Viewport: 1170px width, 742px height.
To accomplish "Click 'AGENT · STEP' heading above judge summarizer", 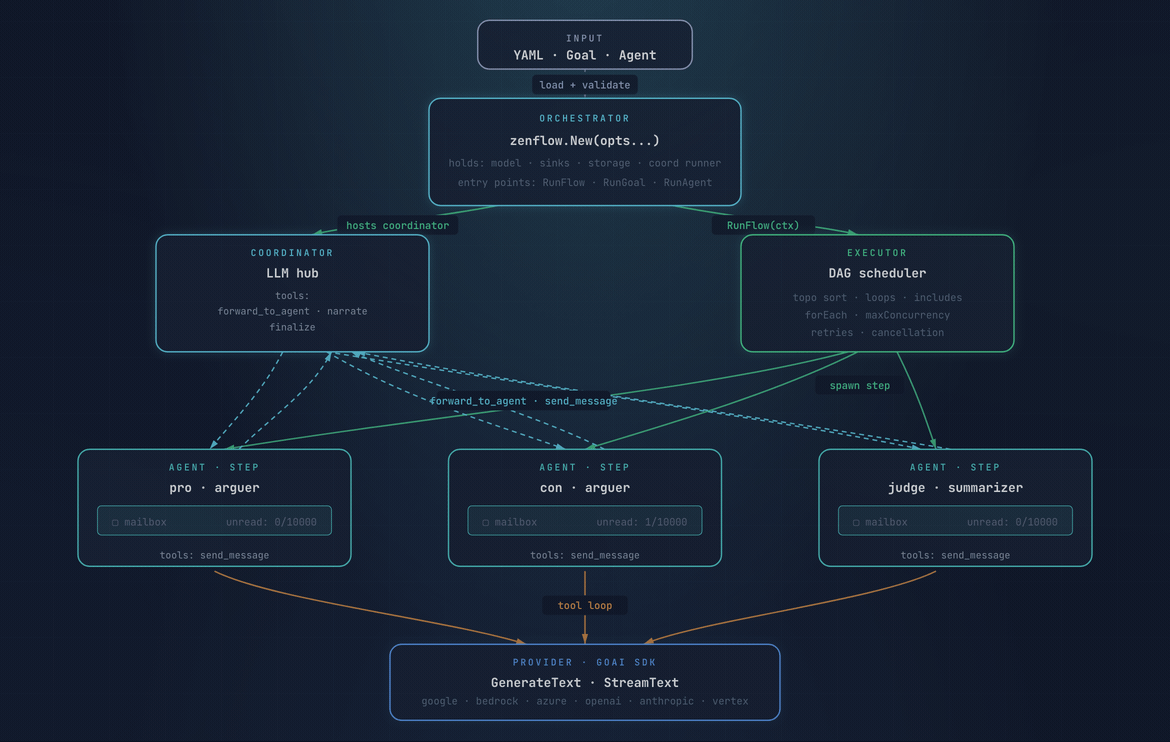I will 955,467.
